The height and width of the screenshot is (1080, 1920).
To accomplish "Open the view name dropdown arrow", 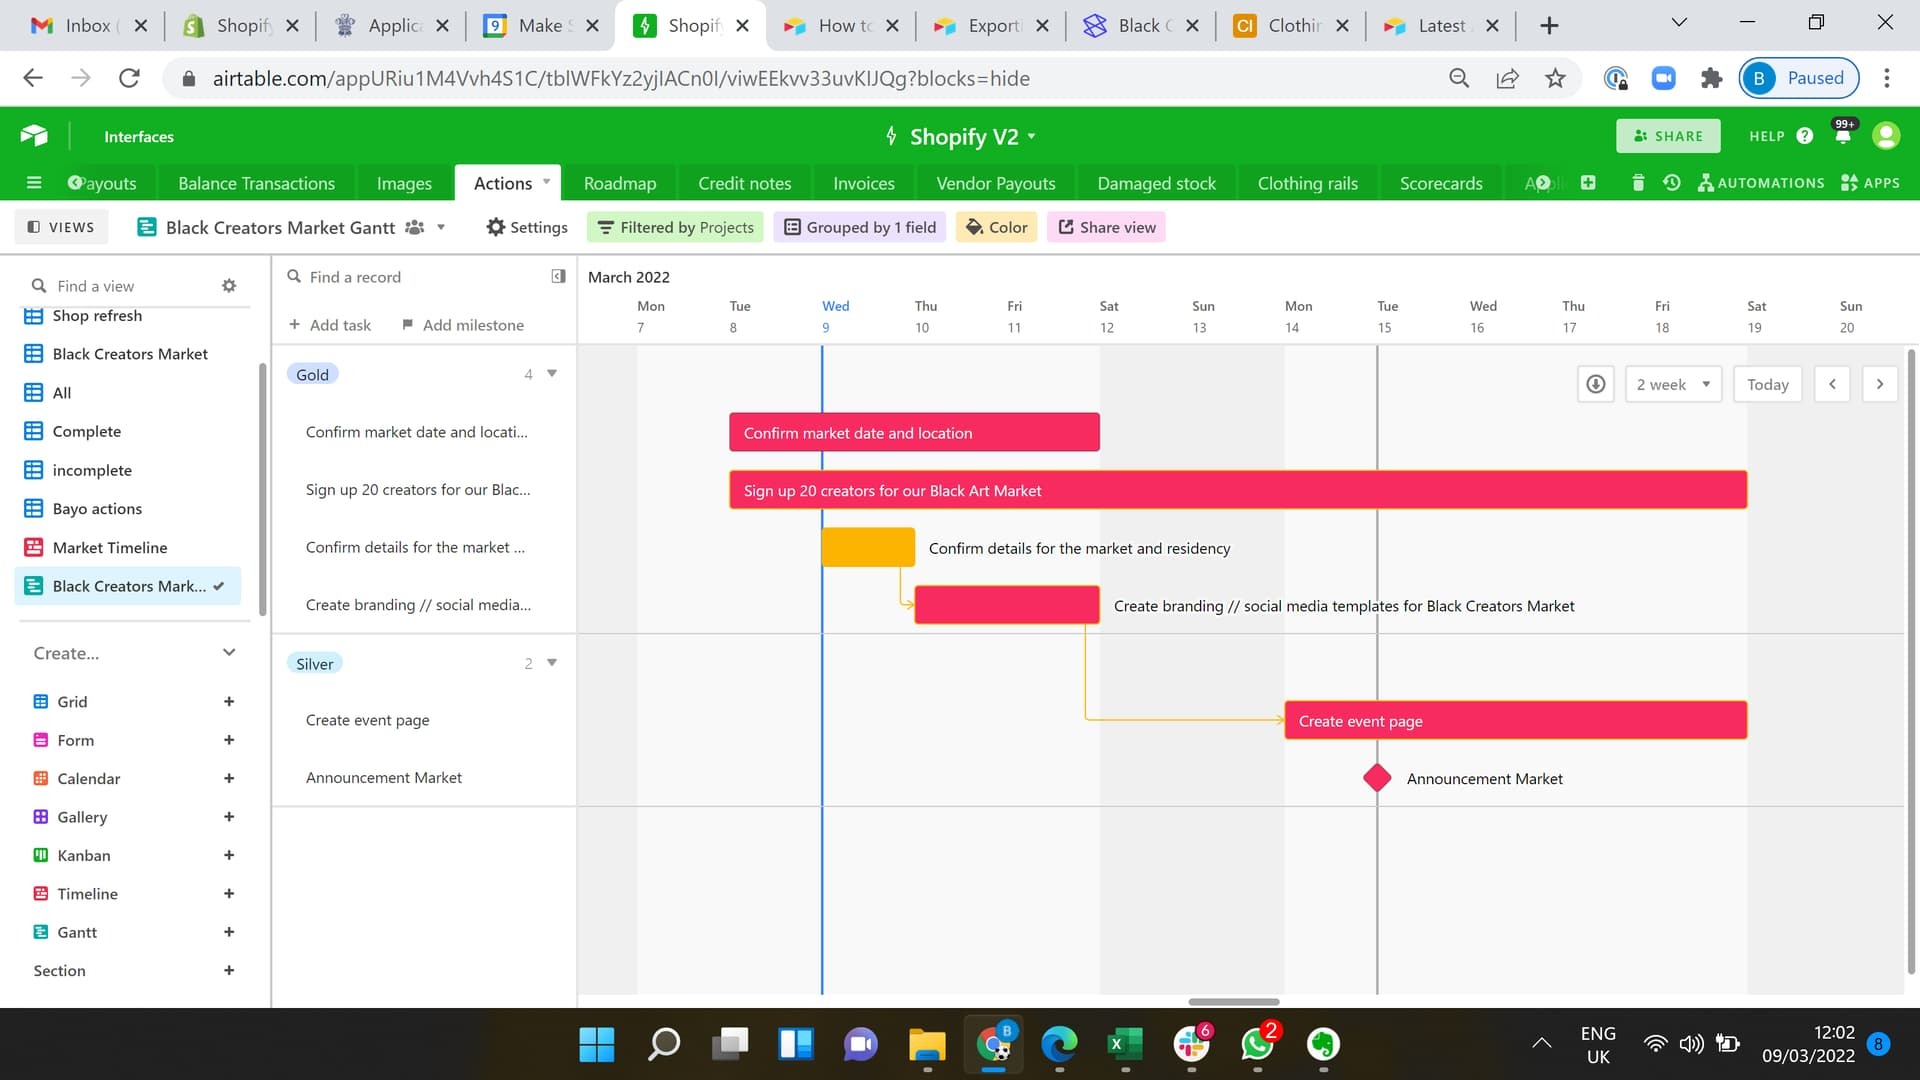I will tap(441, 227).
